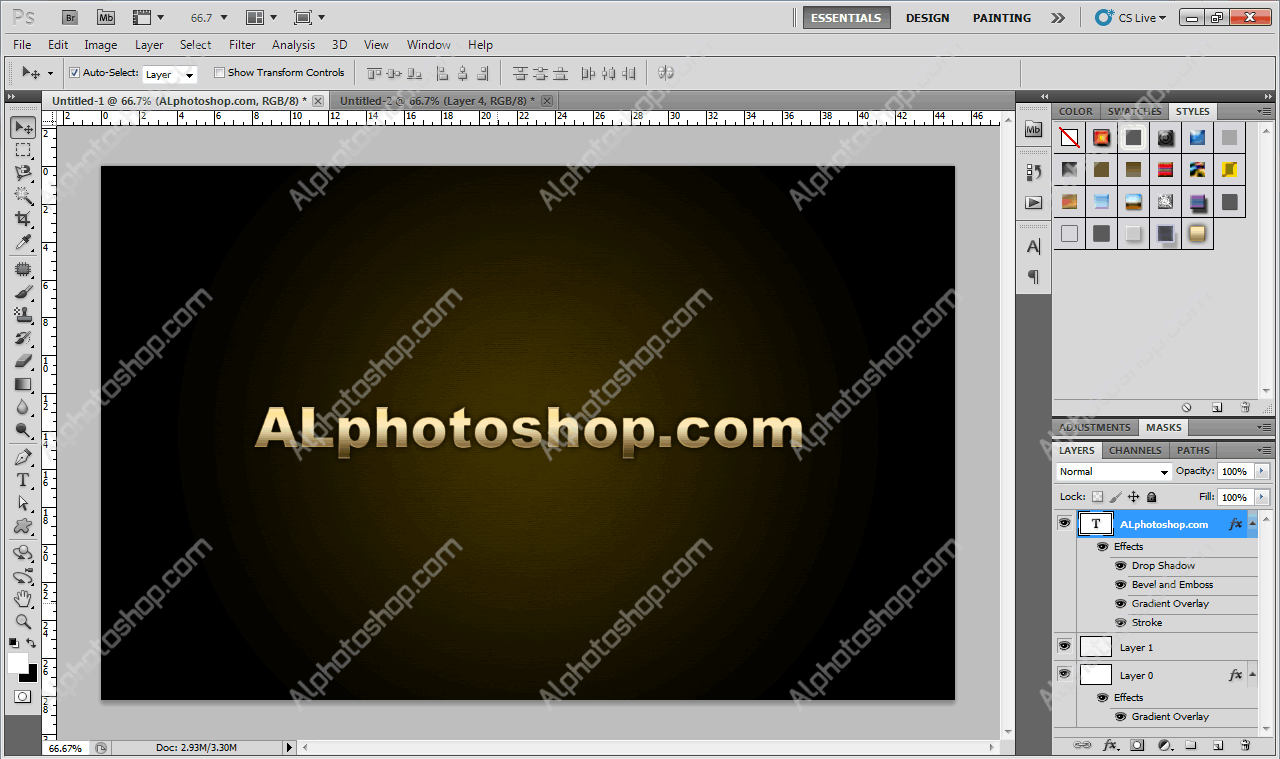Select the Move tool
This screenshot has width=1280, height=759.
point(23,127)
